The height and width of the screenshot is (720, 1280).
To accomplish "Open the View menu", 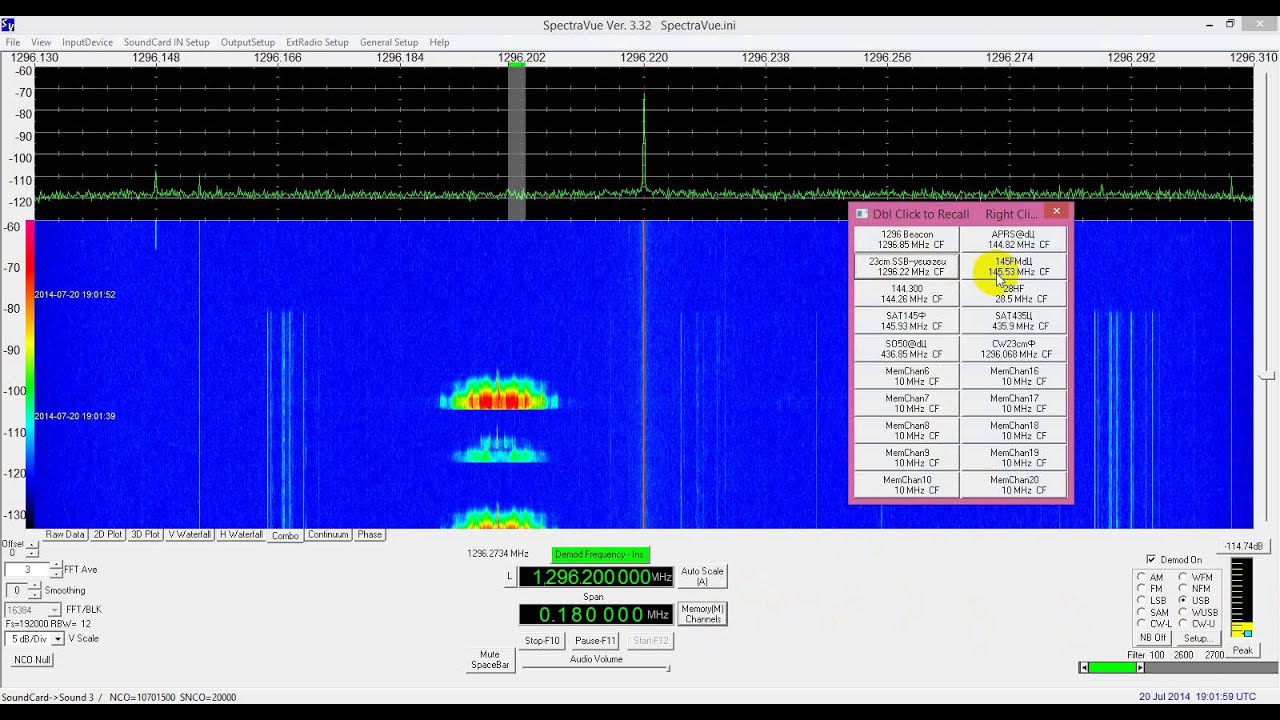I will (x=41, y=43).
